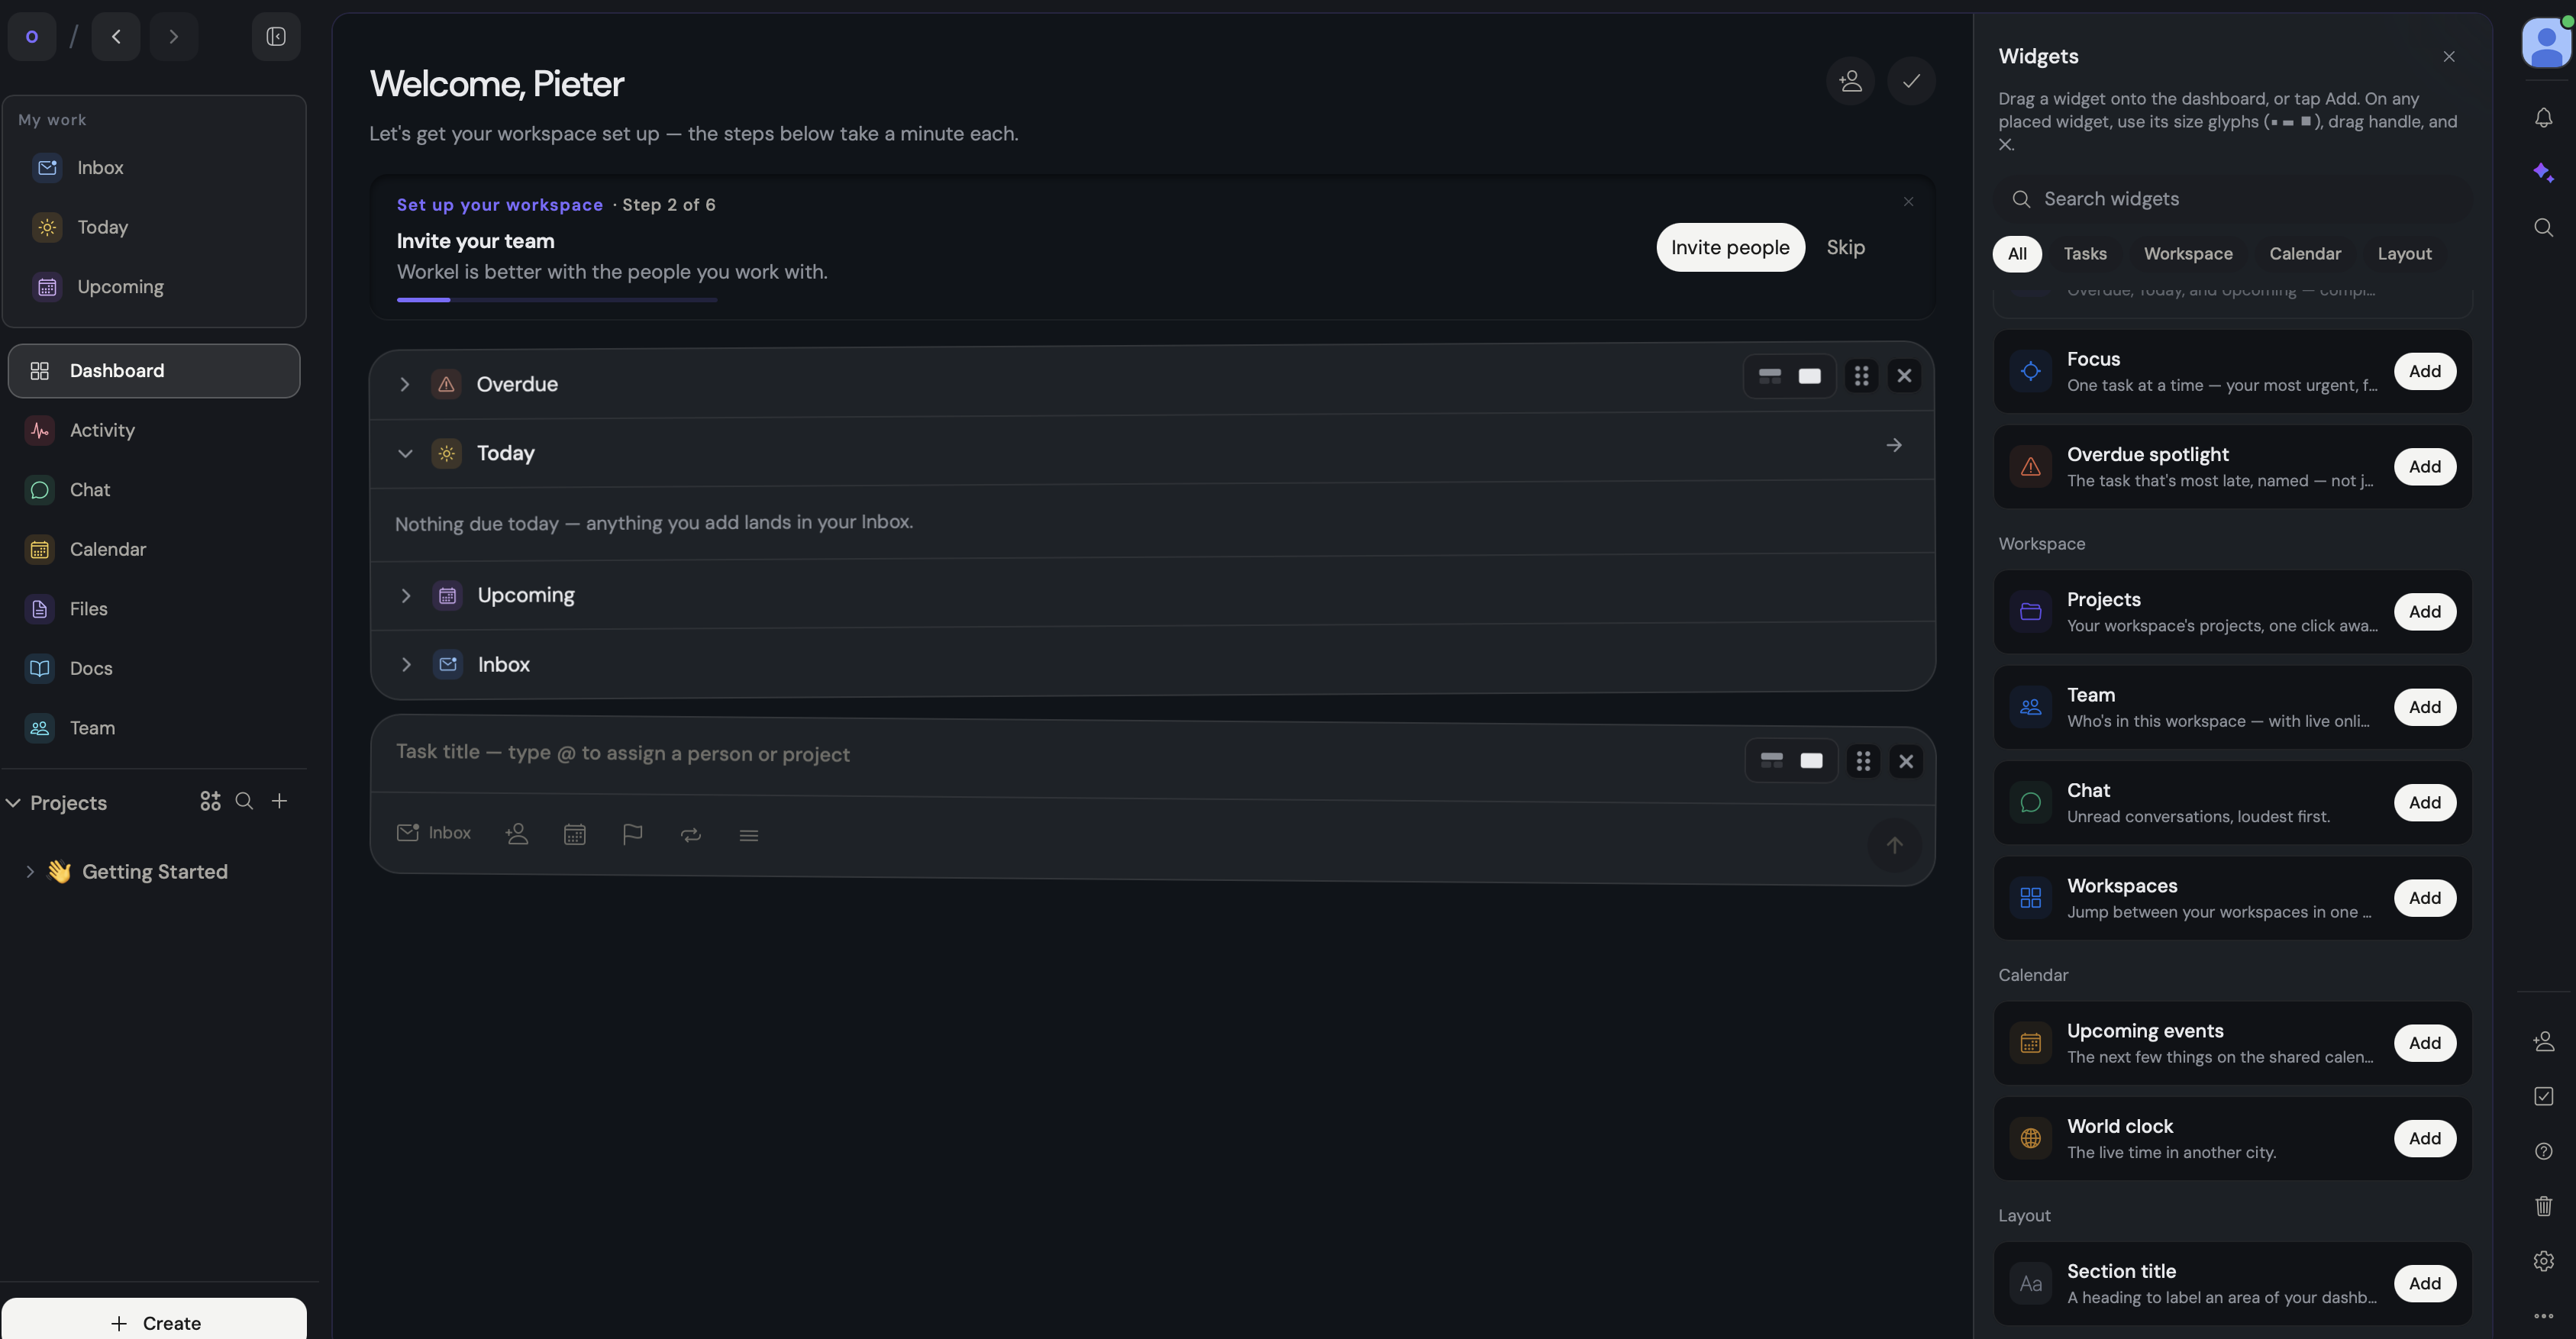Open Today in My work
Viewport: 2576px width, 1339px height.
(154, 227)
